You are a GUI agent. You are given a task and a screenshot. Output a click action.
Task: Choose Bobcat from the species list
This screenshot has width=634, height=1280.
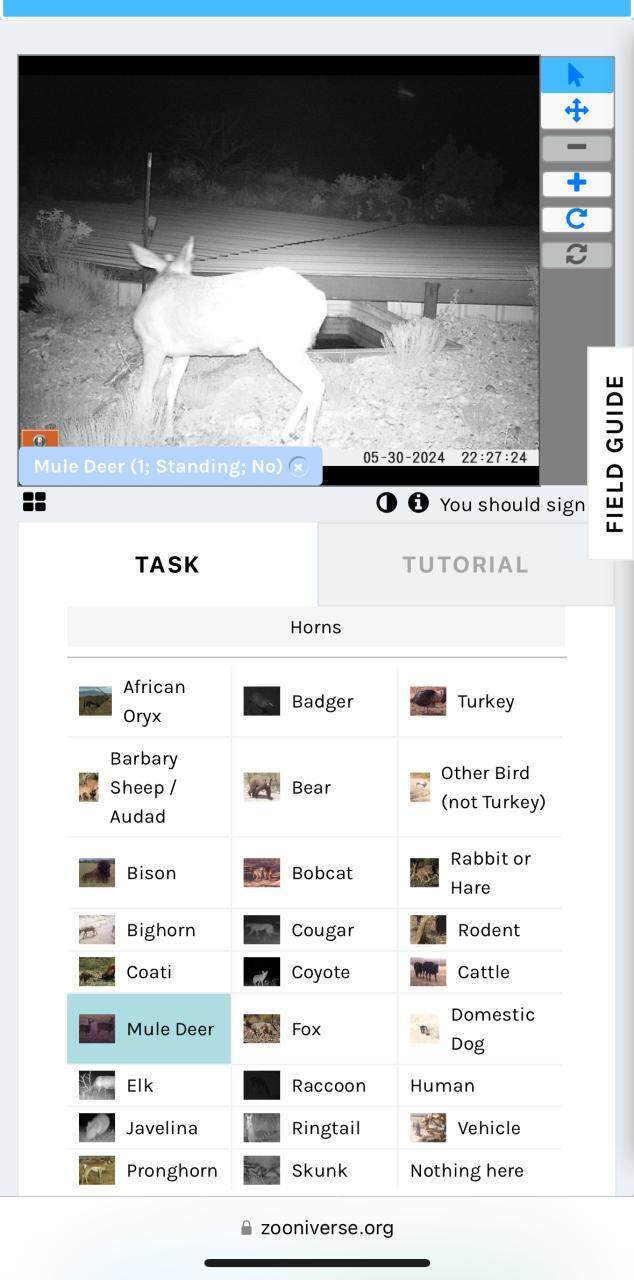point(314,873)
